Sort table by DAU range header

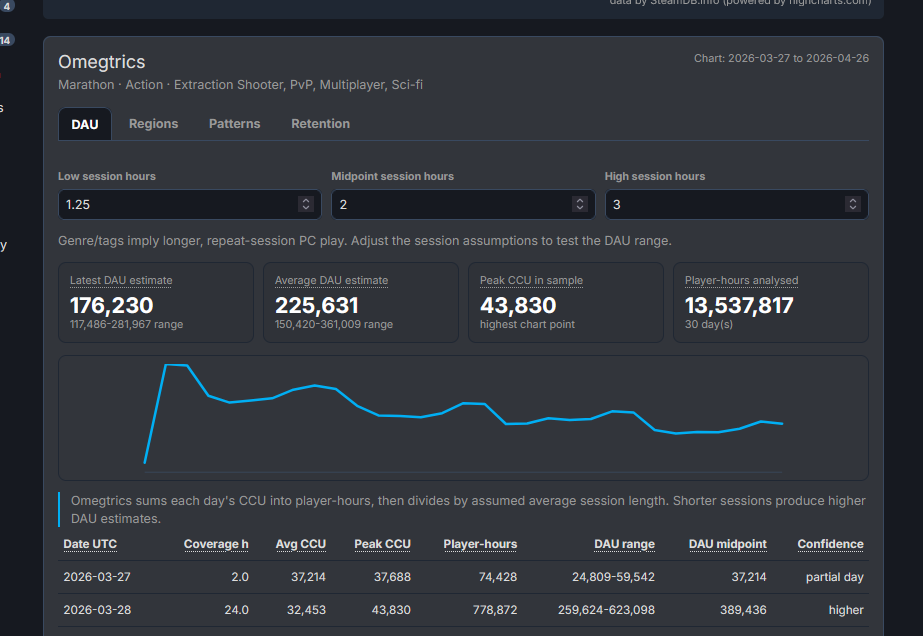click(x=625, y=544)
